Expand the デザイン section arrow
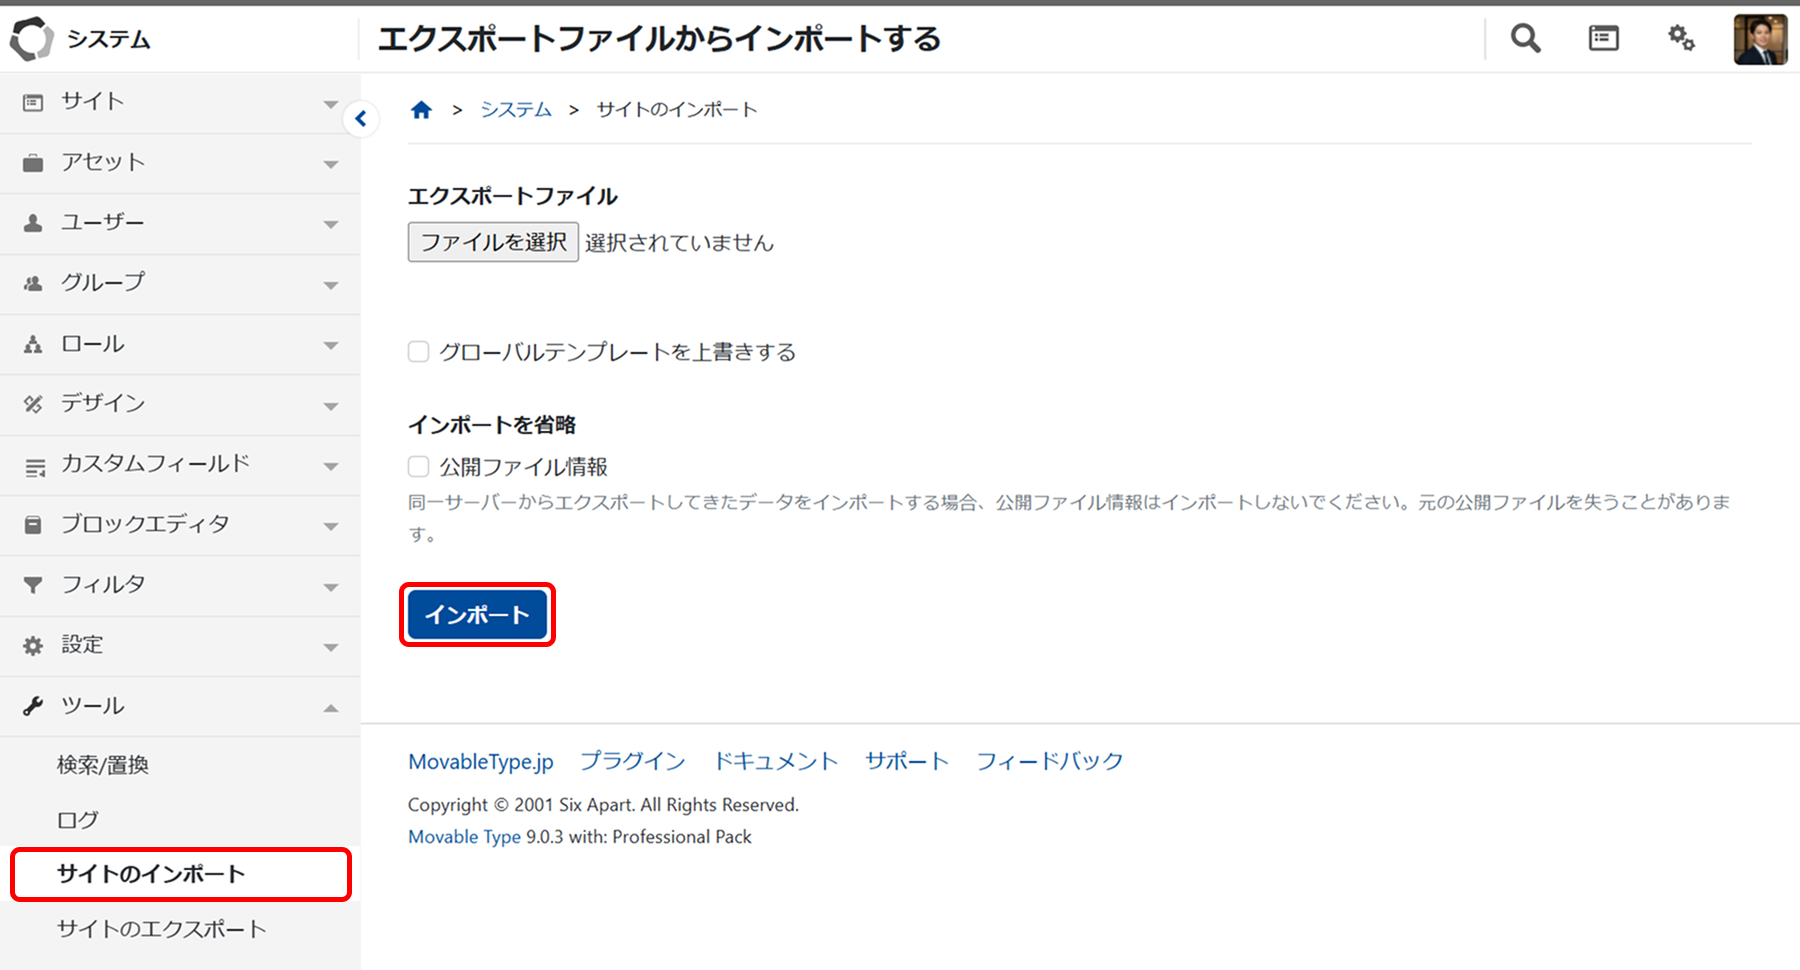1800x970 pixels. point(331,406)
